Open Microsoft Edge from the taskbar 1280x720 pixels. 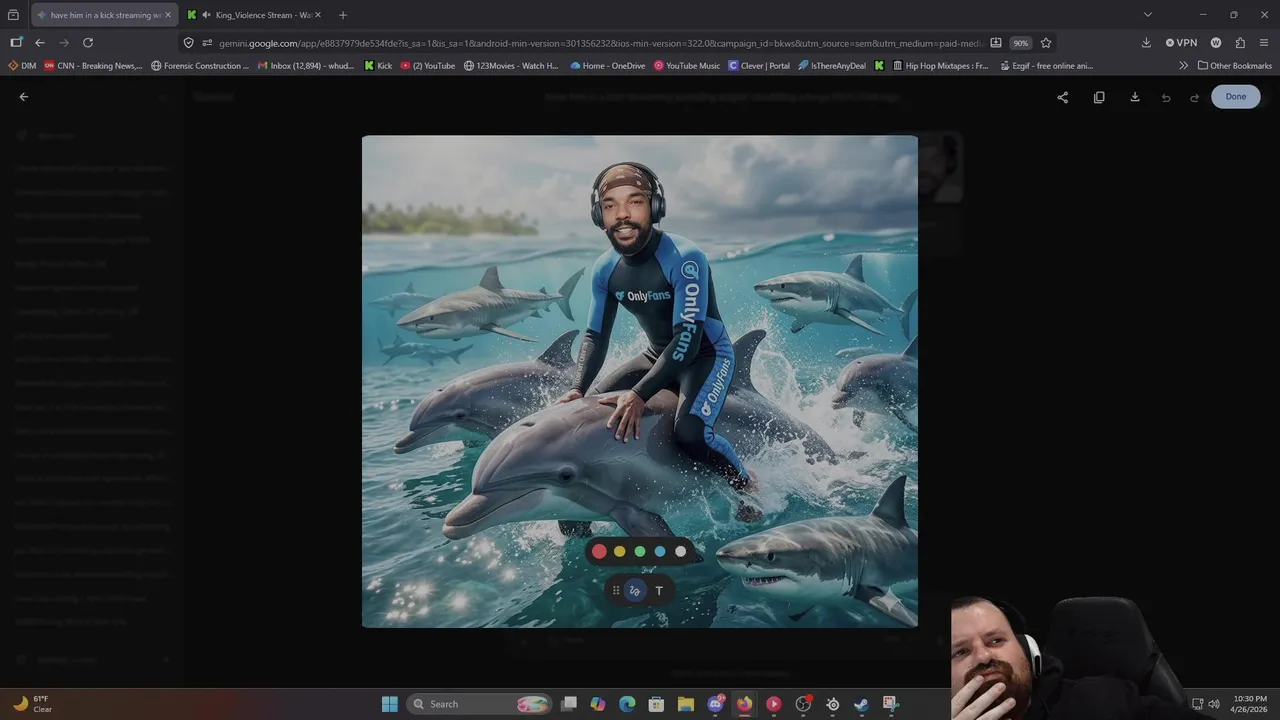pos(627,704)
